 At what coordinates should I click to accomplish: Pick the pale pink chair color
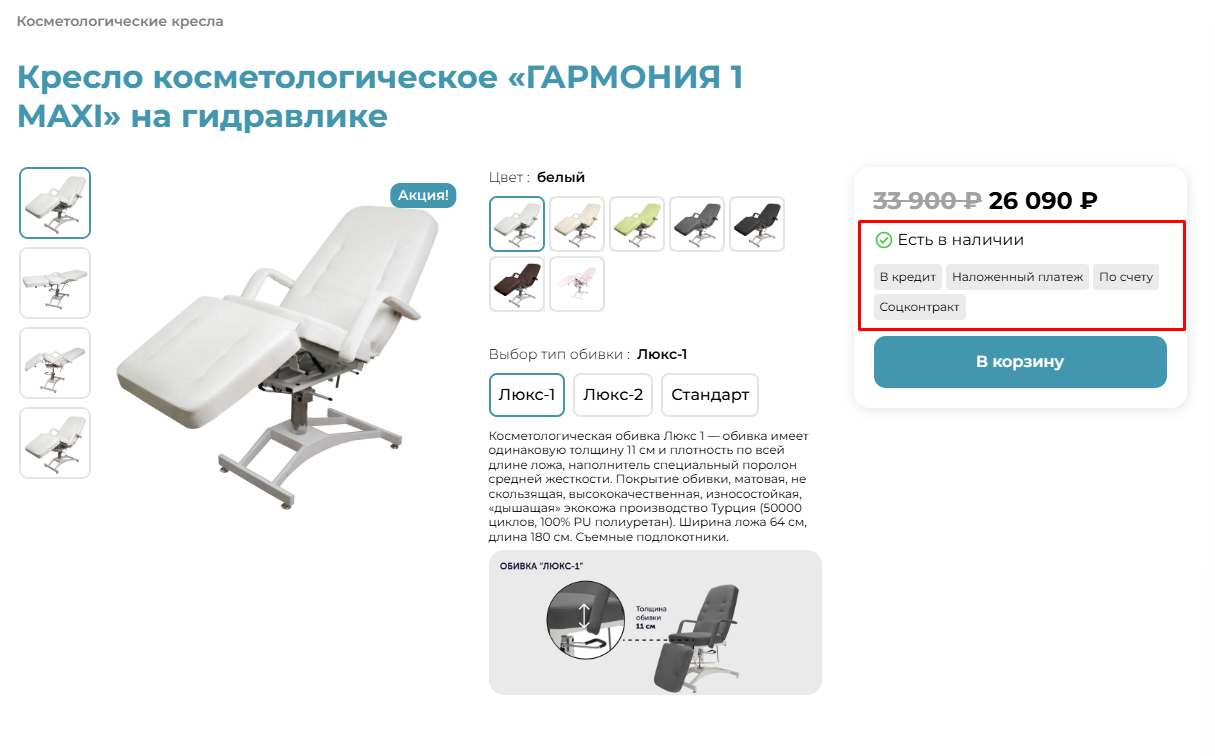(577, 284)
